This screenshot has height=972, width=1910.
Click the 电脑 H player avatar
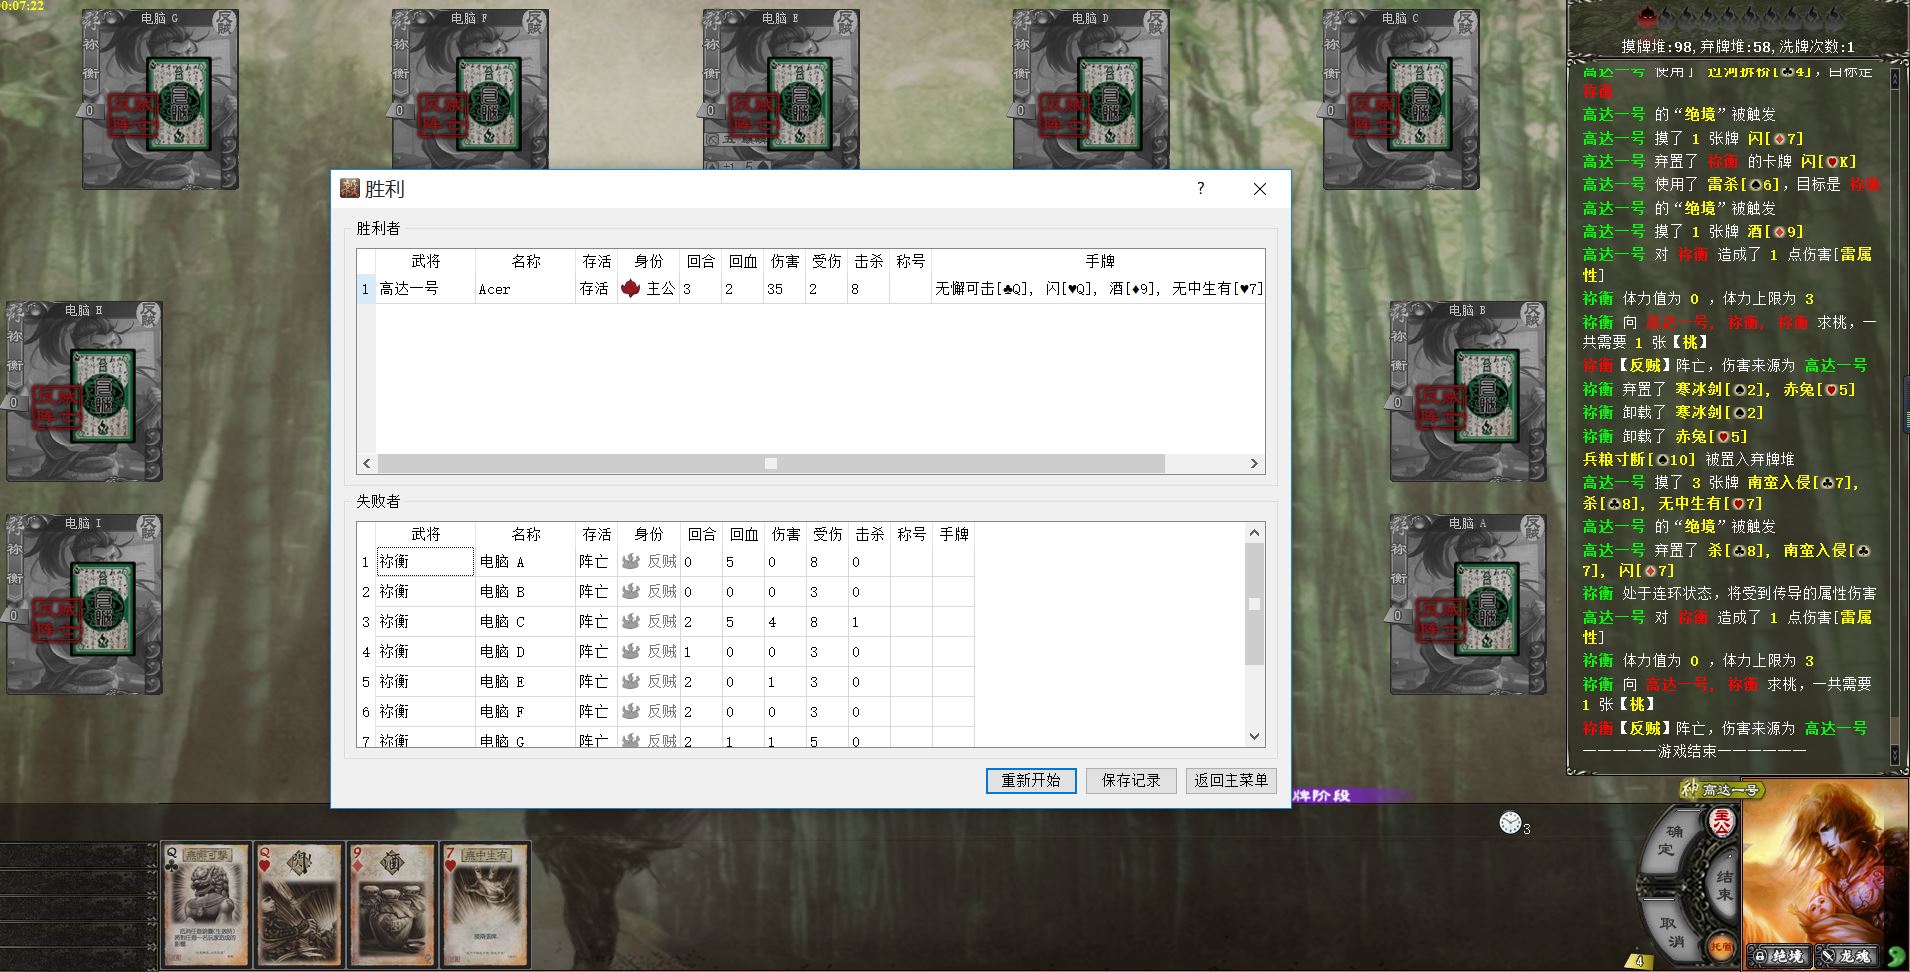pyautogui.click(x=84, y=391)
